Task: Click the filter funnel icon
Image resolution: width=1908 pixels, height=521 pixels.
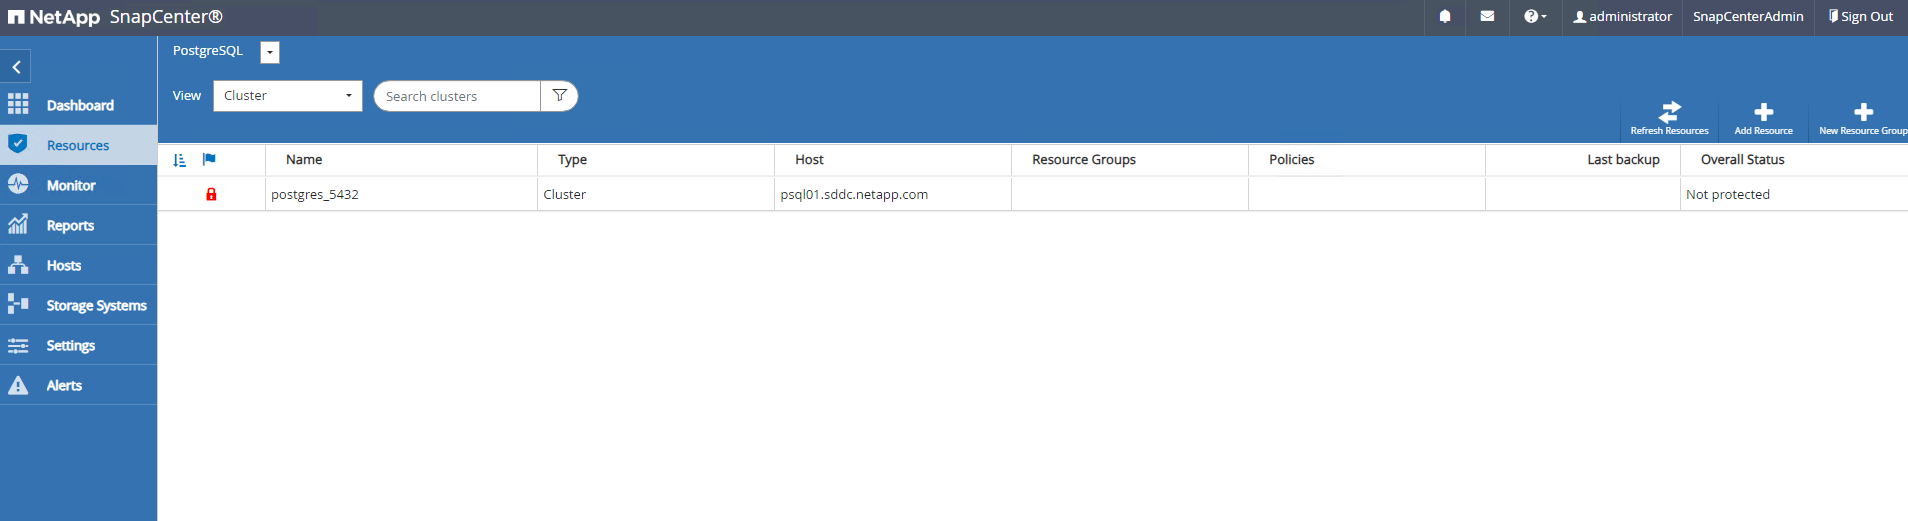Action: click(560, 96)
